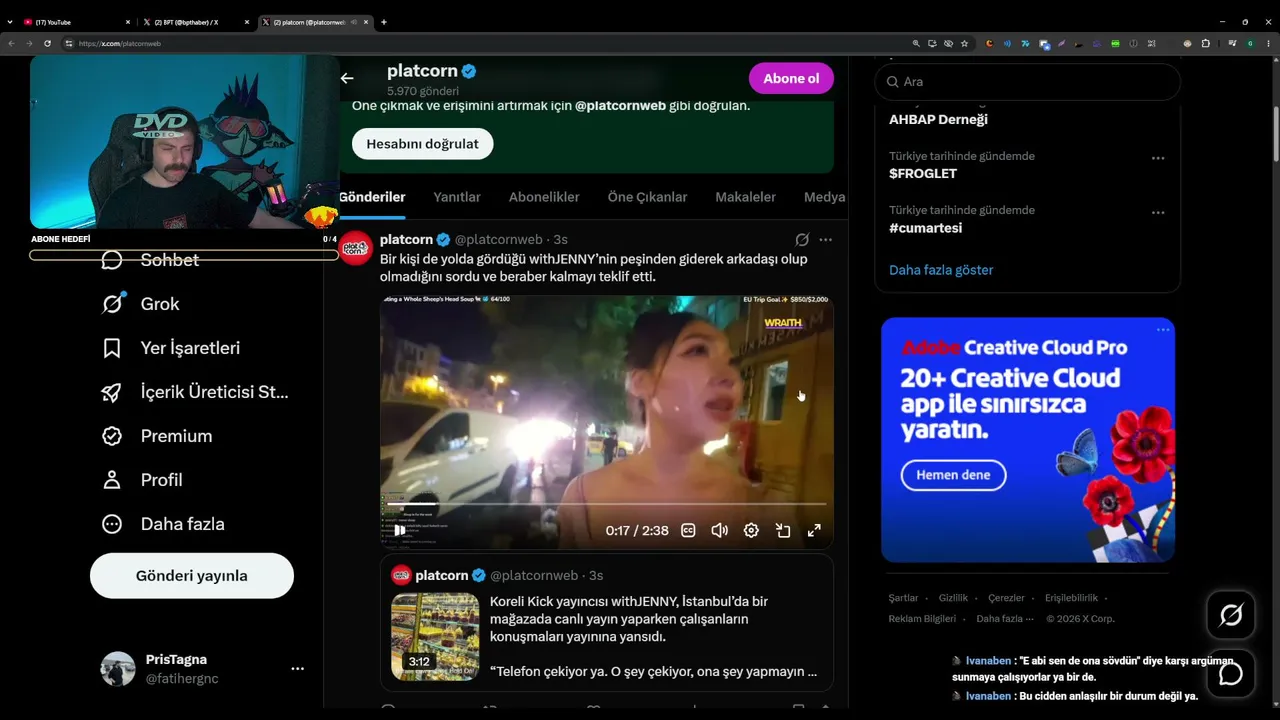The width and height of the screenshot is (1280, 720).
Task: Open options for the #cumartesi trend
Action: [1158, 212]
